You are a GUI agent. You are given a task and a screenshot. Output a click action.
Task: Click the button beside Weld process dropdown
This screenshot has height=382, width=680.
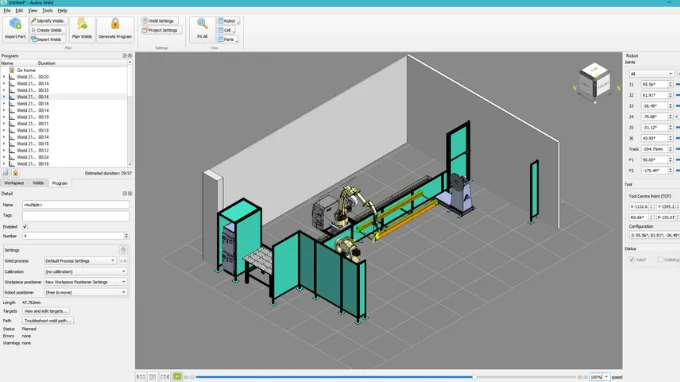pyautogui.click(x=123, y=261)
